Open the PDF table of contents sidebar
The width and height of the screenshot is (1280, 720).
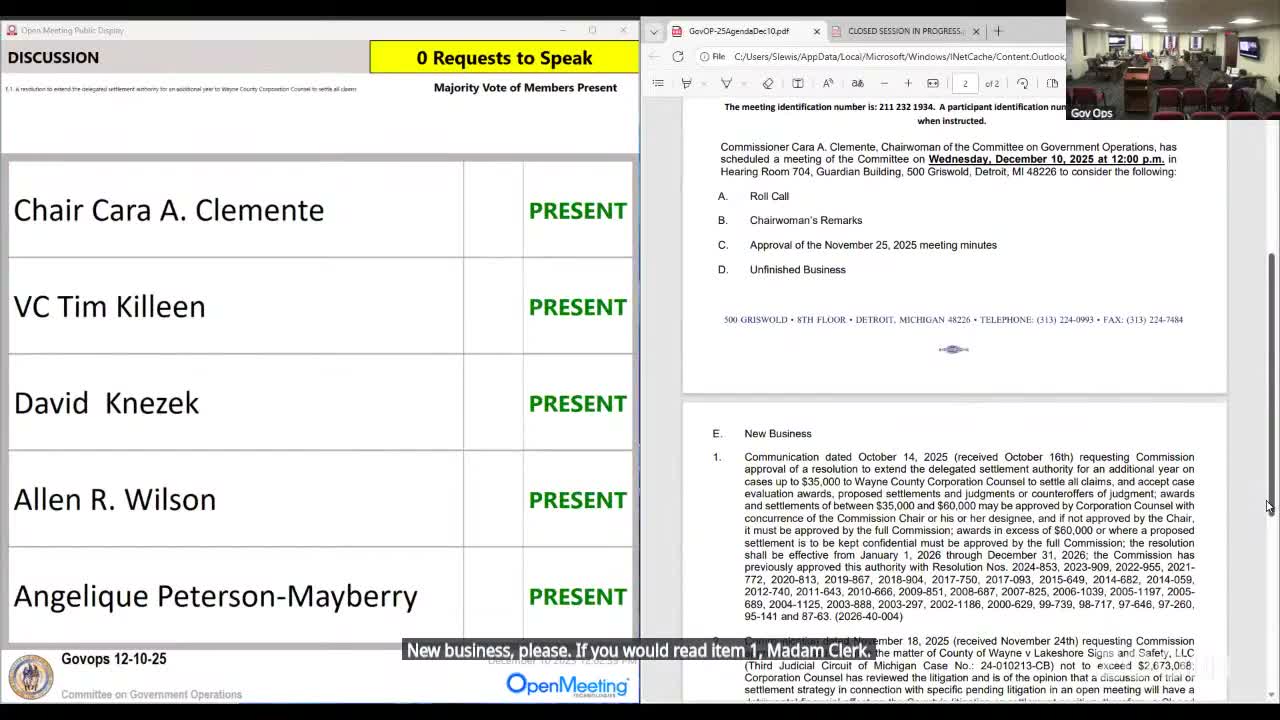click(658, 83)
